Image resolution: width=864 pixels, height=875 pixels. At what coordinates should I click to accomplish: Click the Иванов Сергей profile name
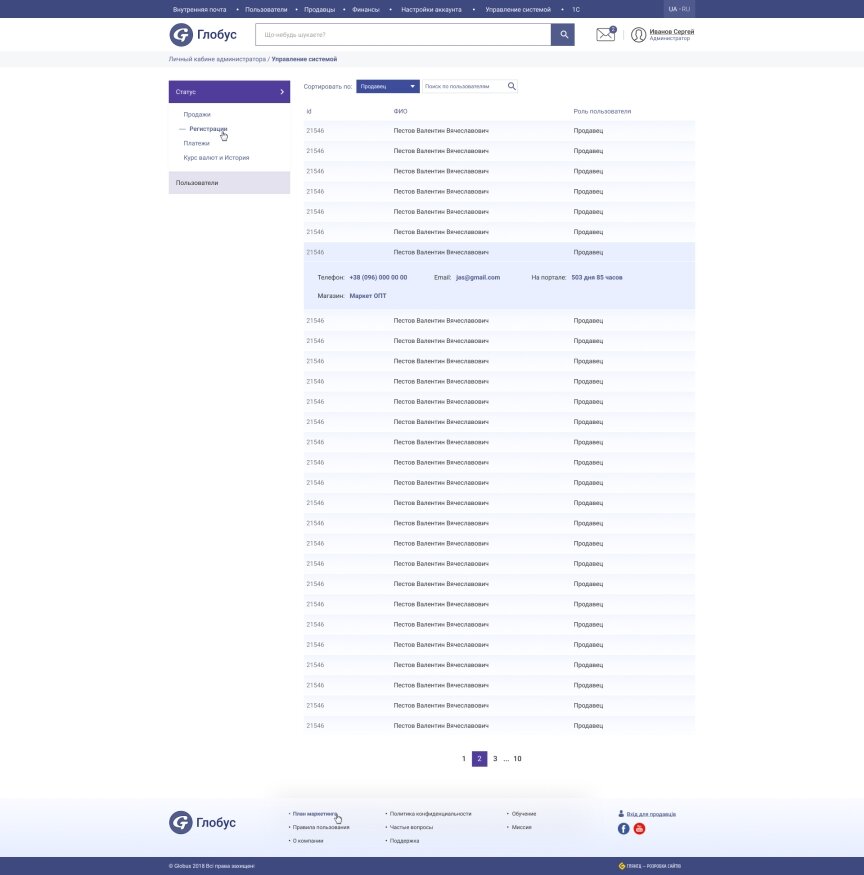(671, 31)
